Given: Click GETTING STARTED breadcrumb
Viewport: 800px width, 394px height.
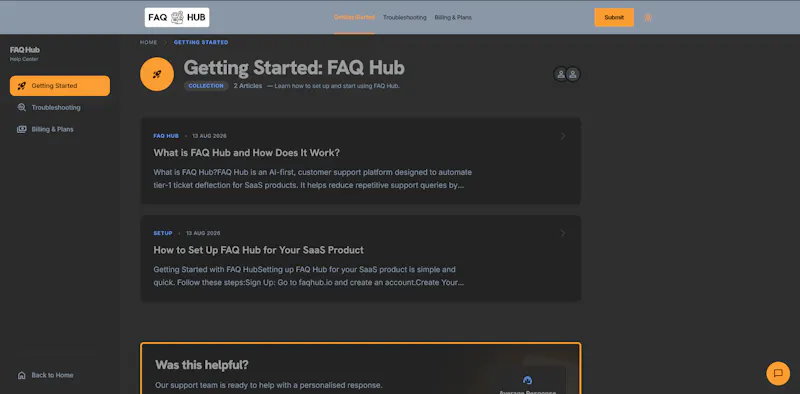Looking at the screenshot, I should pos(201,42).
